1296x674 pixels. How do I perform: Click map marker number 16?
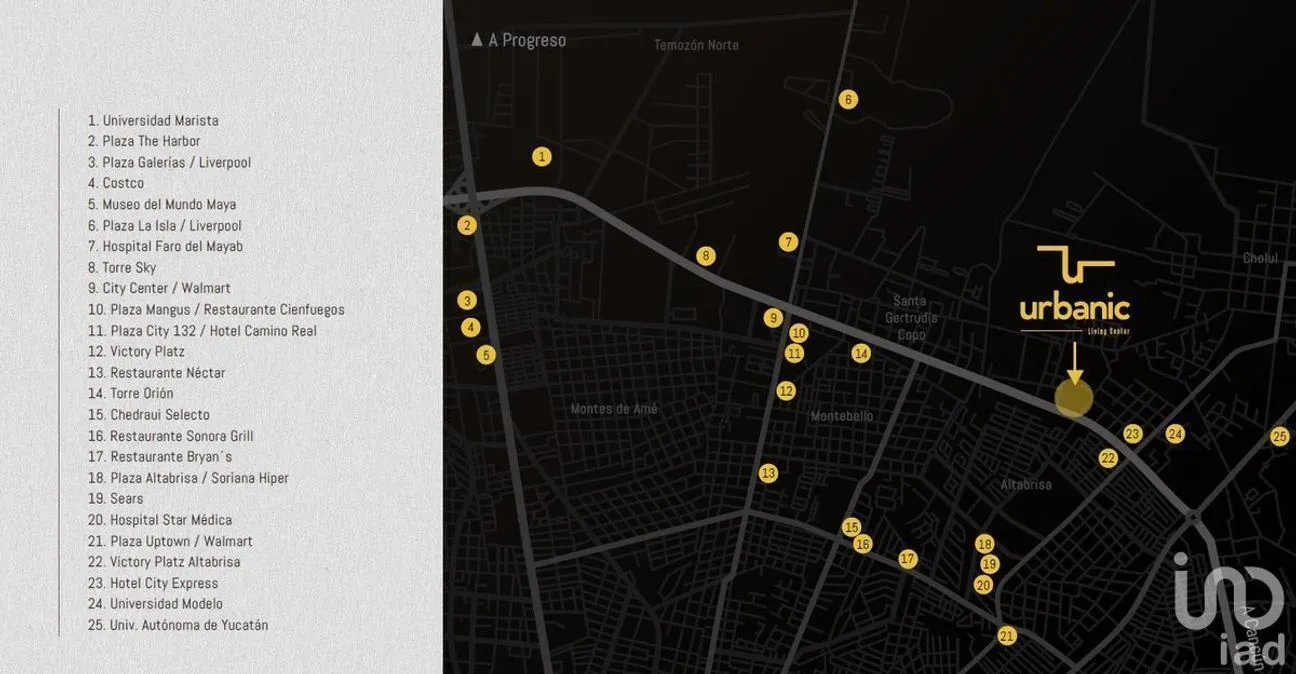click(x=863, y=544)
